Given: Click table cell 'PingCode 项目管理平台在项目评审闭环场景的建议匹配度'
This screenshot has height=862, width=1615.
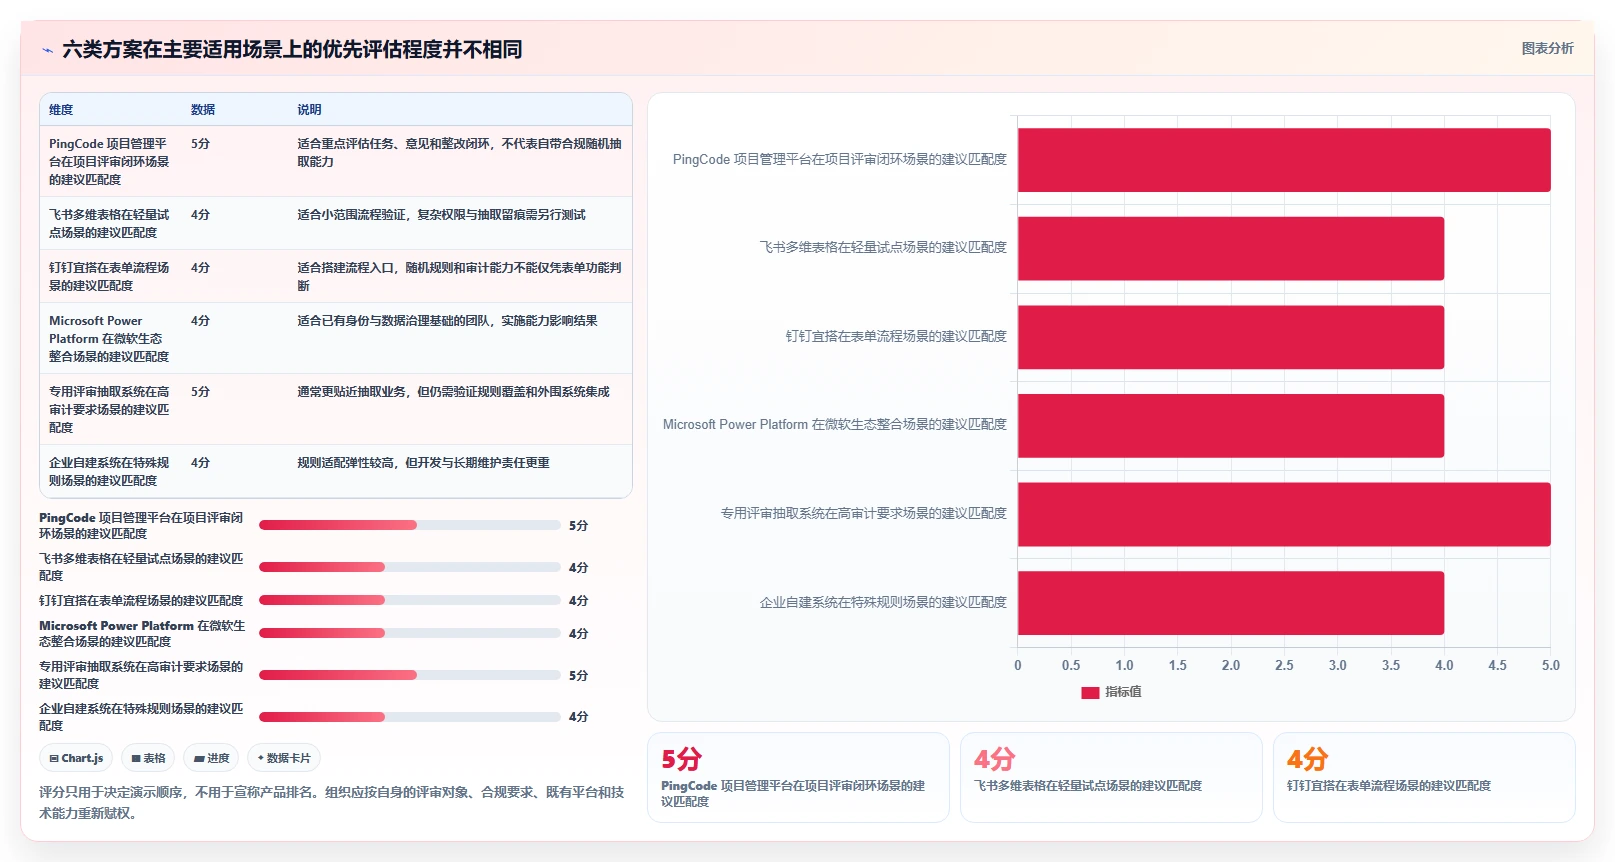Looking at the screenshot, I should (110, 161).
